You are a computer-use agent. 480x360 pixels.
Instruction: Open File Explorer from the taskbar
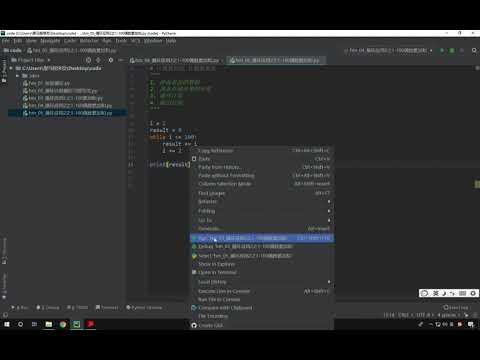49,324
